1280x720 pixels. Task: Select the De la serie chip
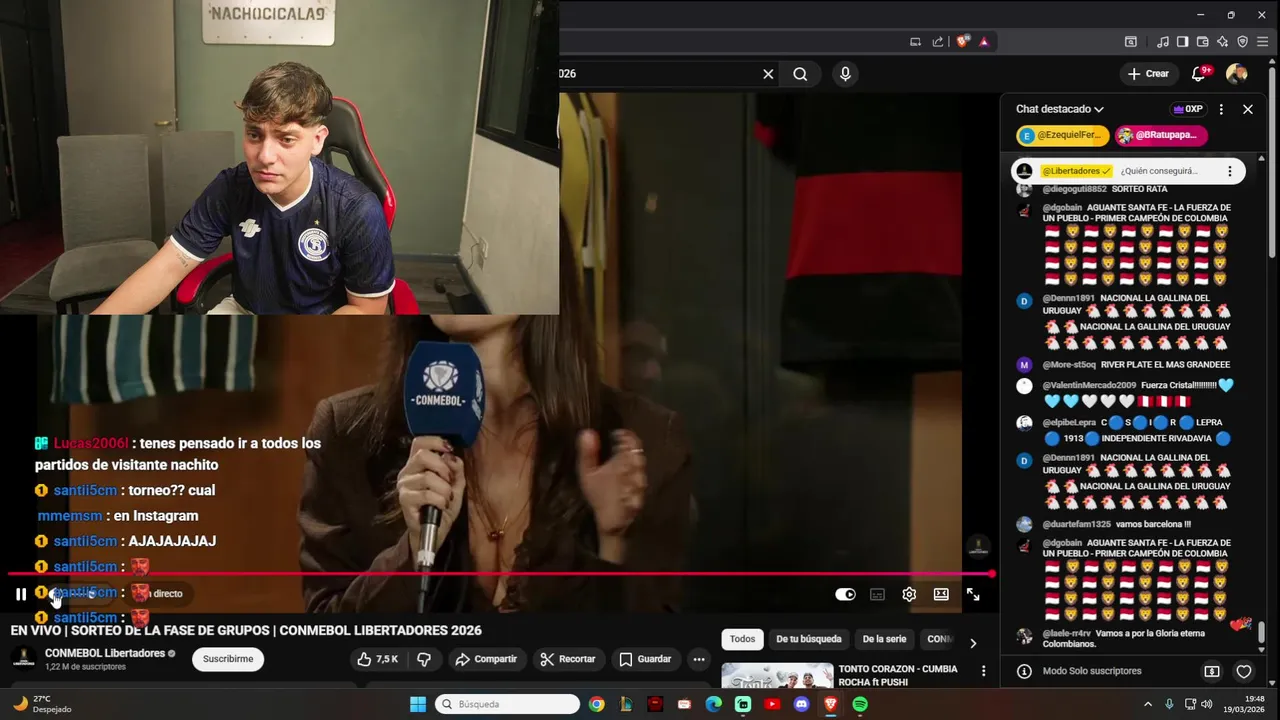884,639
